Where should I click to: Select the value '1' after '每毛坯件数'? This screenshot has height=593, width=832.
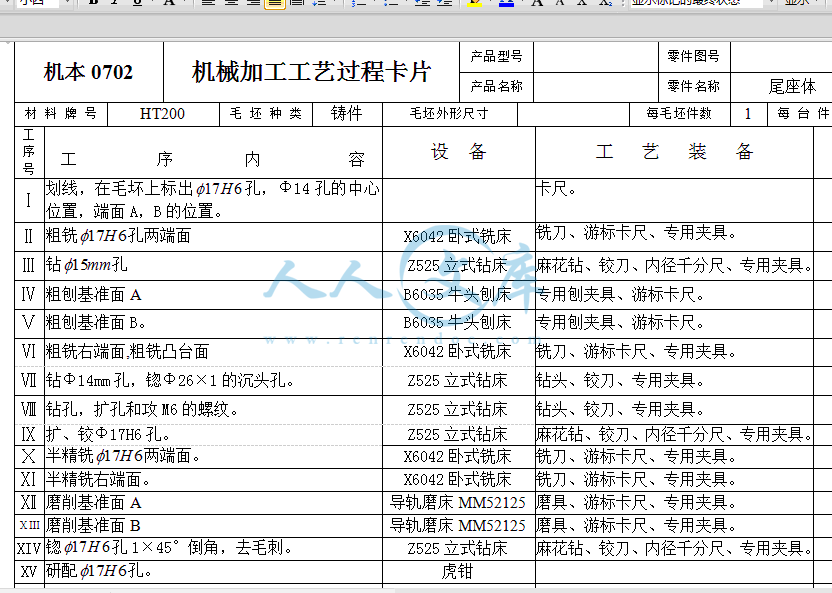748,114
